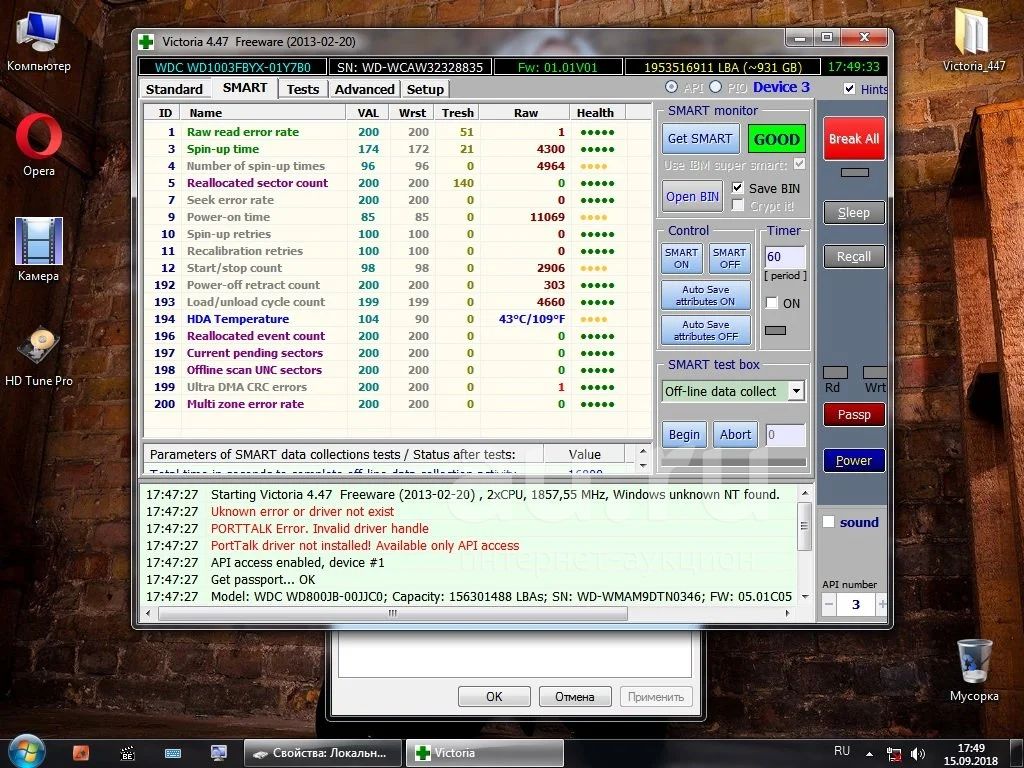Image resolution: width=1024 pixels, height=768 pixels.
Task: Click the Open BIN button
Action: [692, 197]
